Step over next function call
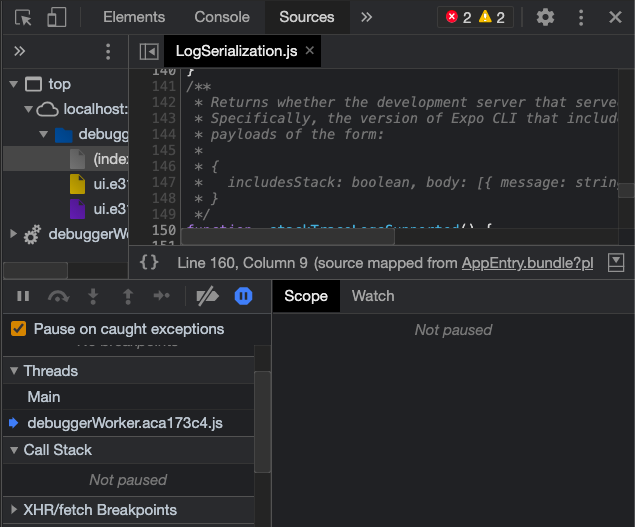The width and height of the screenshot is (635, 527). [58, 296]
